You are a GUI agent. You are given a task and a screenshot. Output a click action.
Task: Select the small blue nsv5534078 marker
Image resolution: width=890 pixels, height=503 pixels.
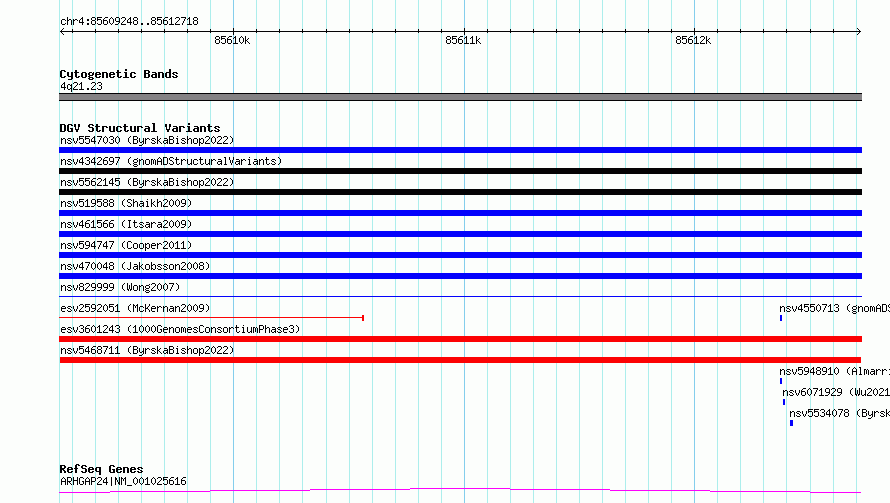(x=791, y=423)
